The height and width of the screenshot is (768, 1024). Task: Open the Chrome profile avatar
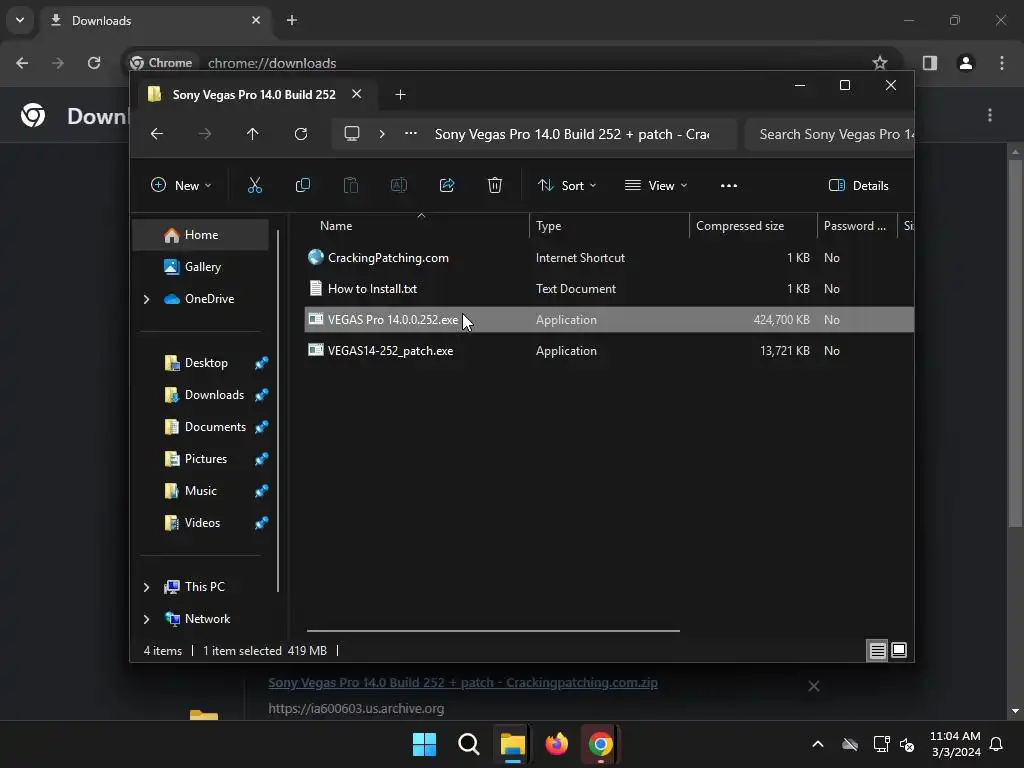966,63
